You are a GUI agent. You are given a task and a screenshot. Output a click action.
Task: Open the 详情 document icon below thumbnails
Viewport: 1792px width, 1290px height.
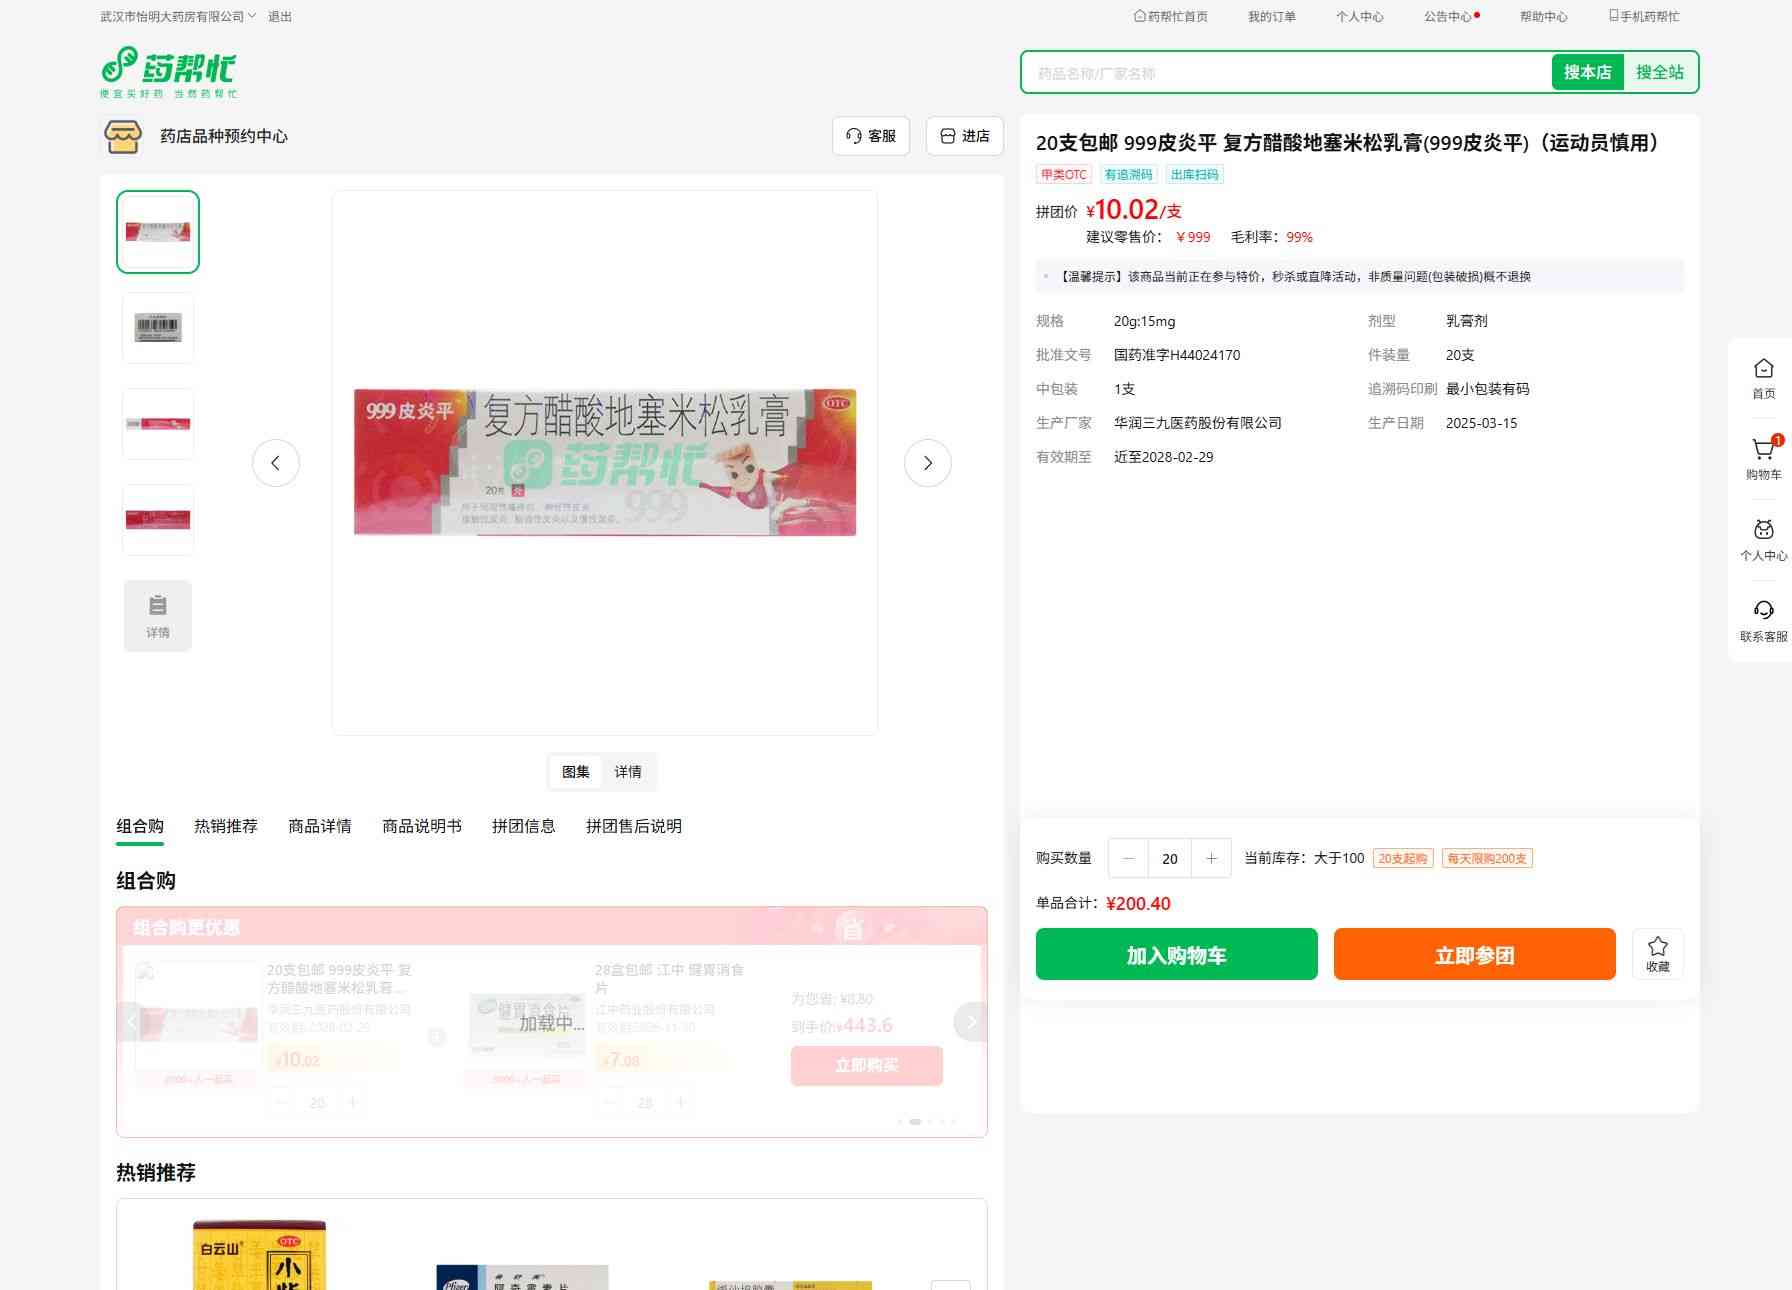click(158, 616)
